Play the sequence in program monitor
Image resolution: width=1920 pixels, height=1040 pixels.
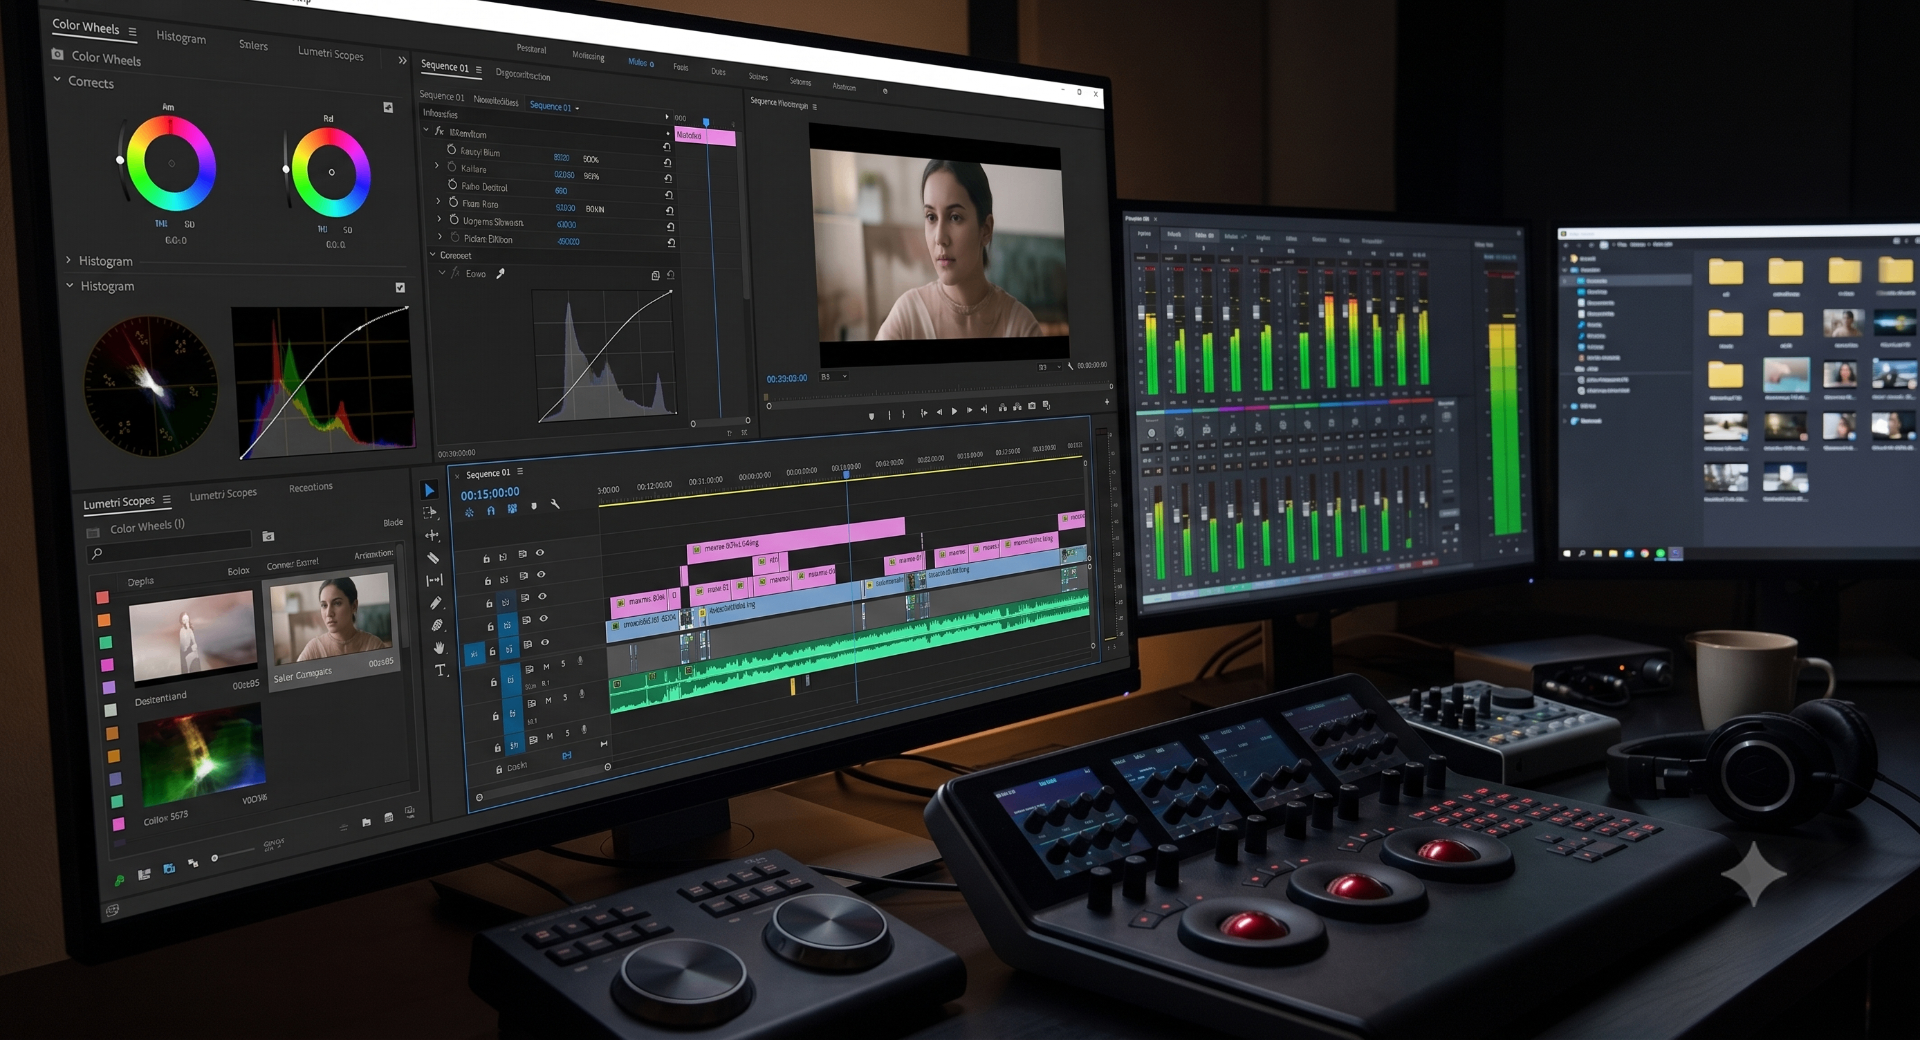point(954,411)
